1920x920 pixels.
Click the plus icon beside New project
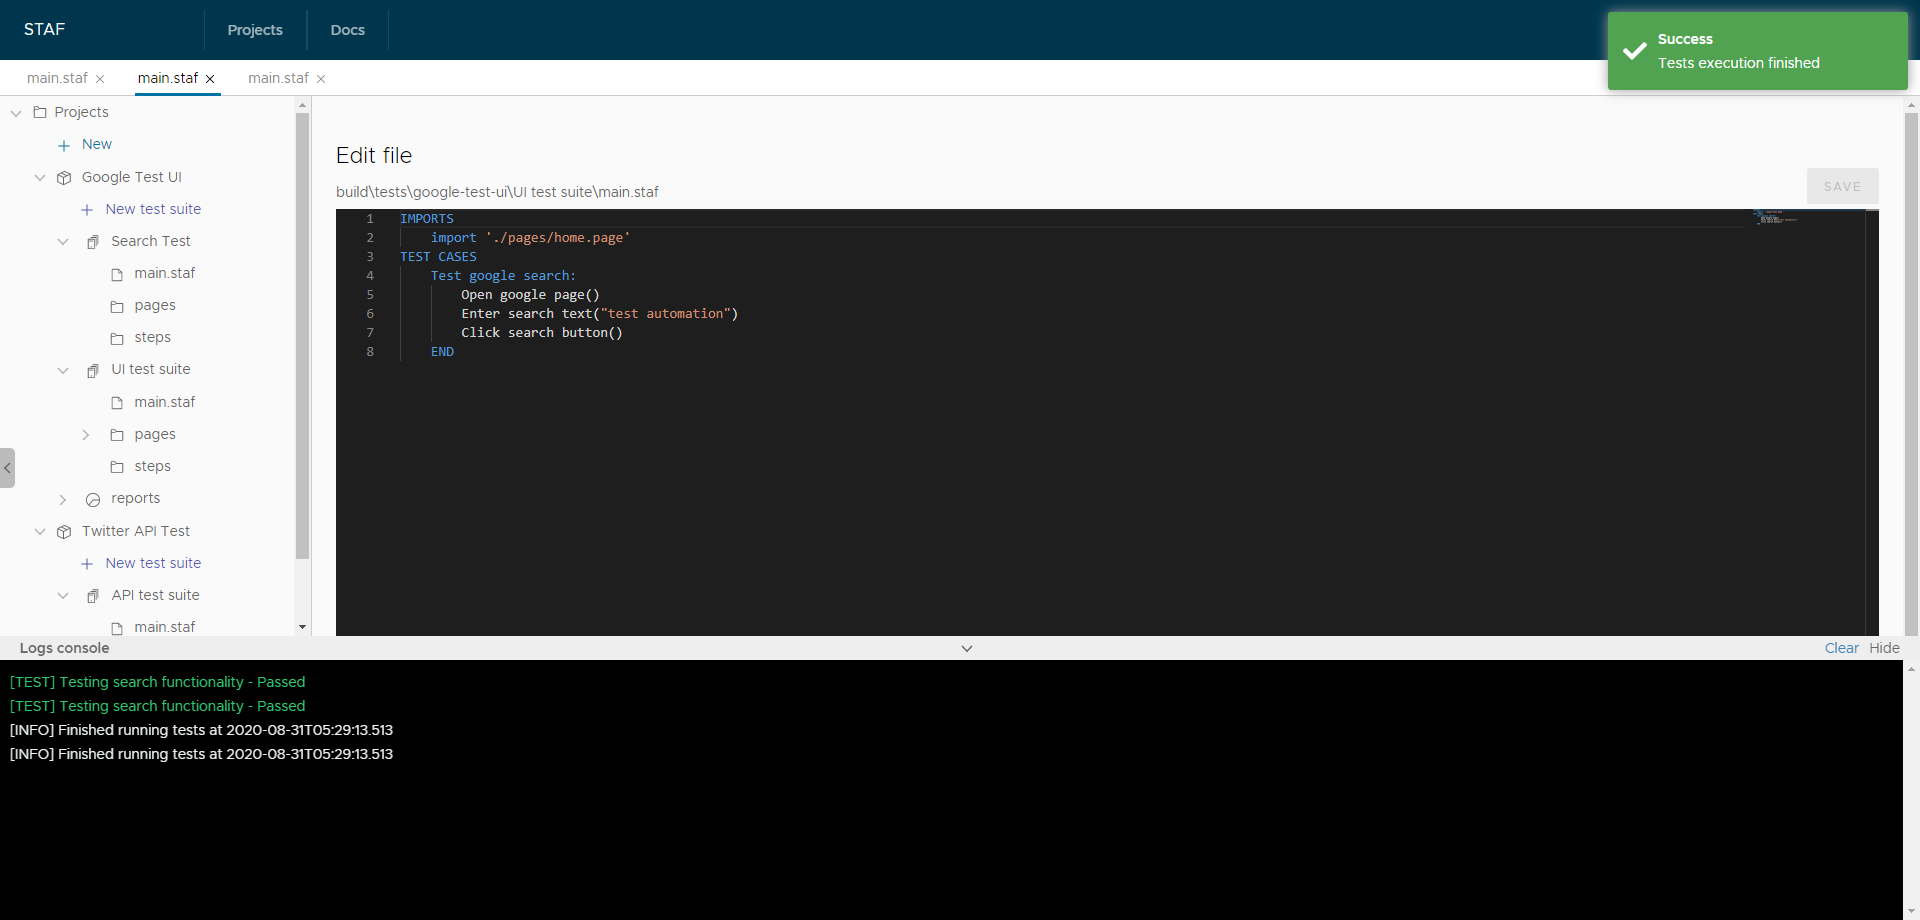[x=64, y=146]
